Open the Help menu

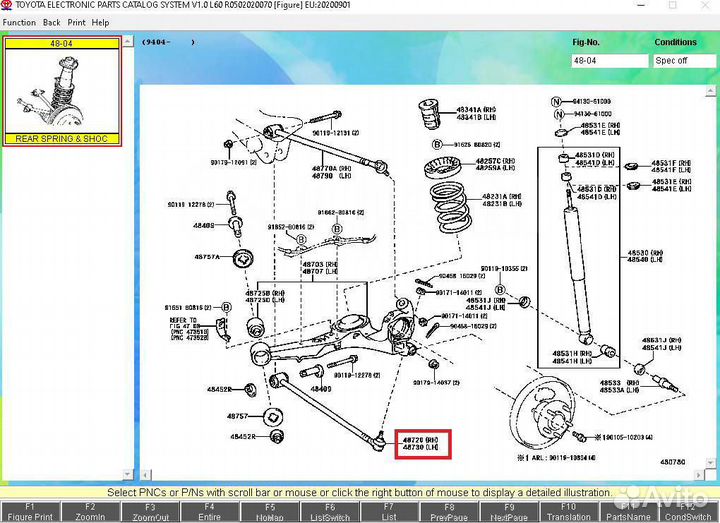(101, 22)
